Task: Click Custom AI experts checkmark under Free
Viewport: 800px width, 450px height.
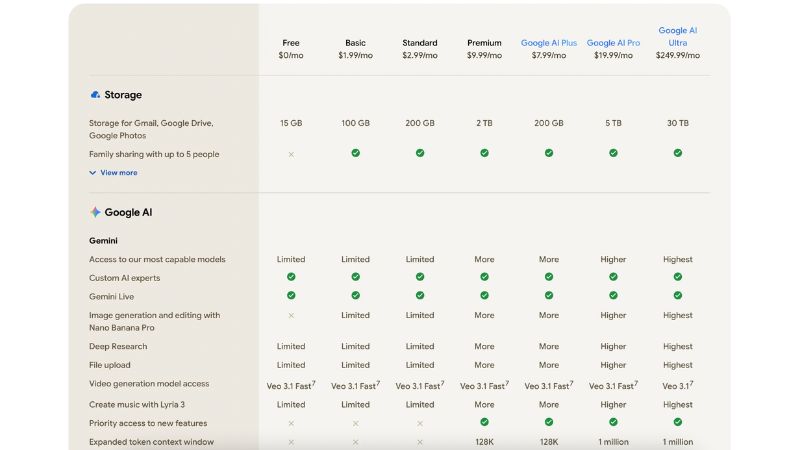Action: click(x=291, y=277)
